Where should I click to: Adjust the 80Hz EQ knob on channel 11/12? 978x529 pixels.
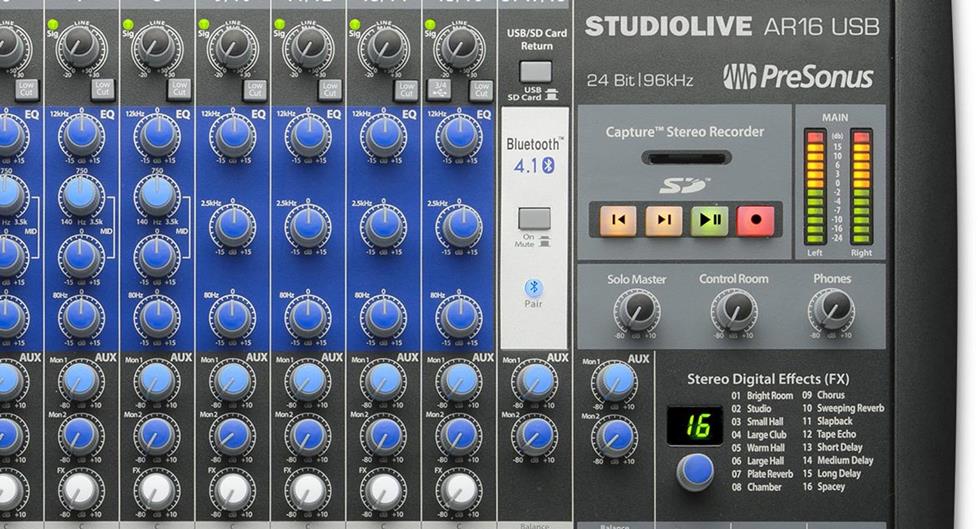point(308,317)
